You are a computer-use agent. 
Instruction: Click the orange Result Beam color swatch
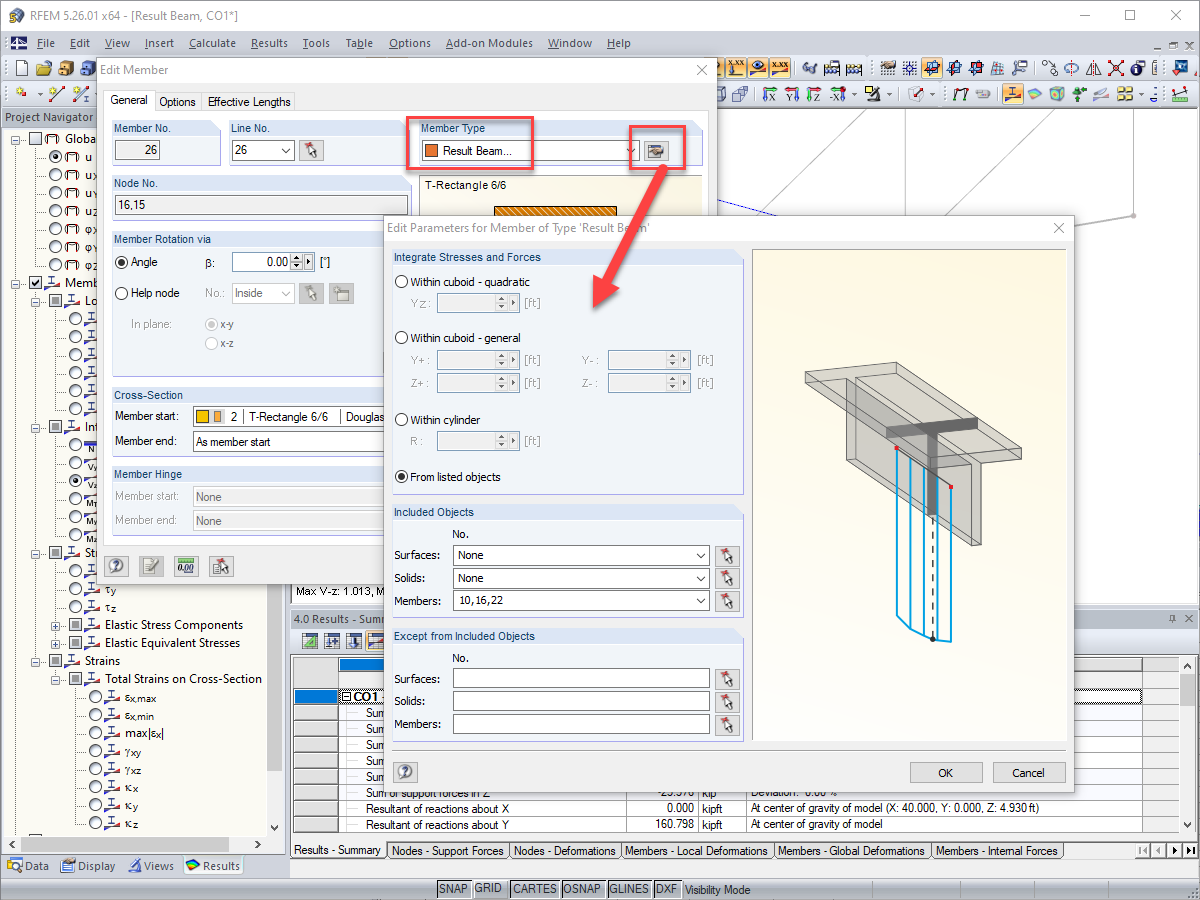431,151
